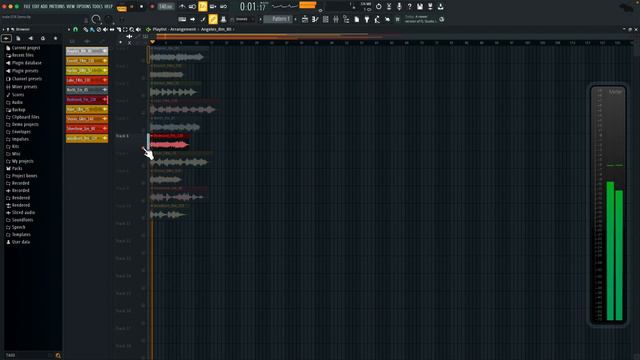Toggle the metronome icon
The height and width of the screenshot is (360, 640).
pyautogui.click(x=182, y=7)
